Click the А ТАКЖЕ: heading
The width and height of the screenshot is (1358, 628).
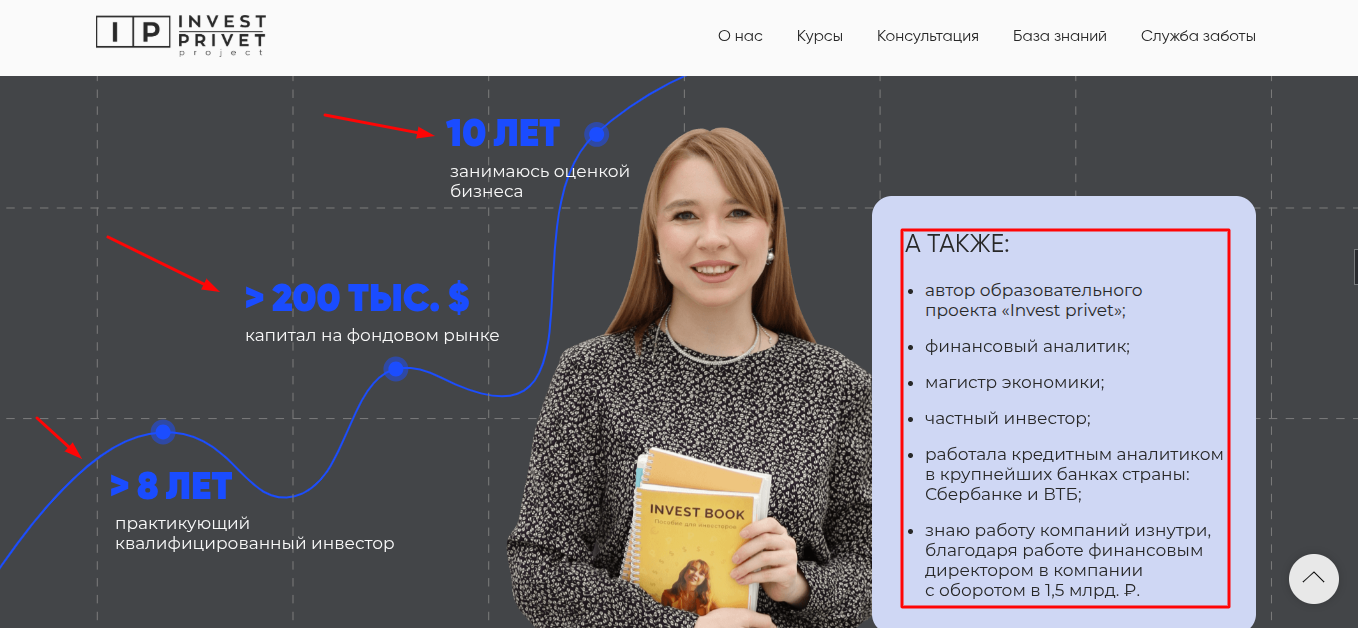click(957, 244)
